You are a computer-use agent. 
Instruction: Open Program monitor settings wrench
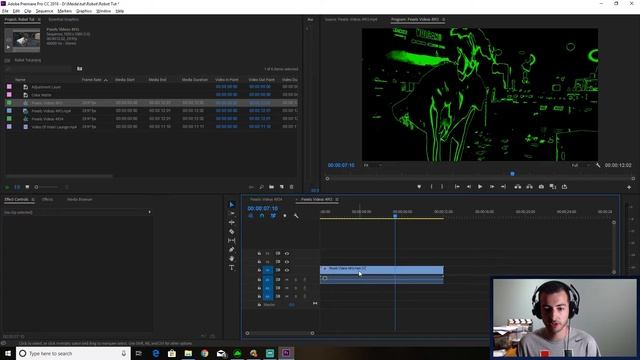(598, 165)
